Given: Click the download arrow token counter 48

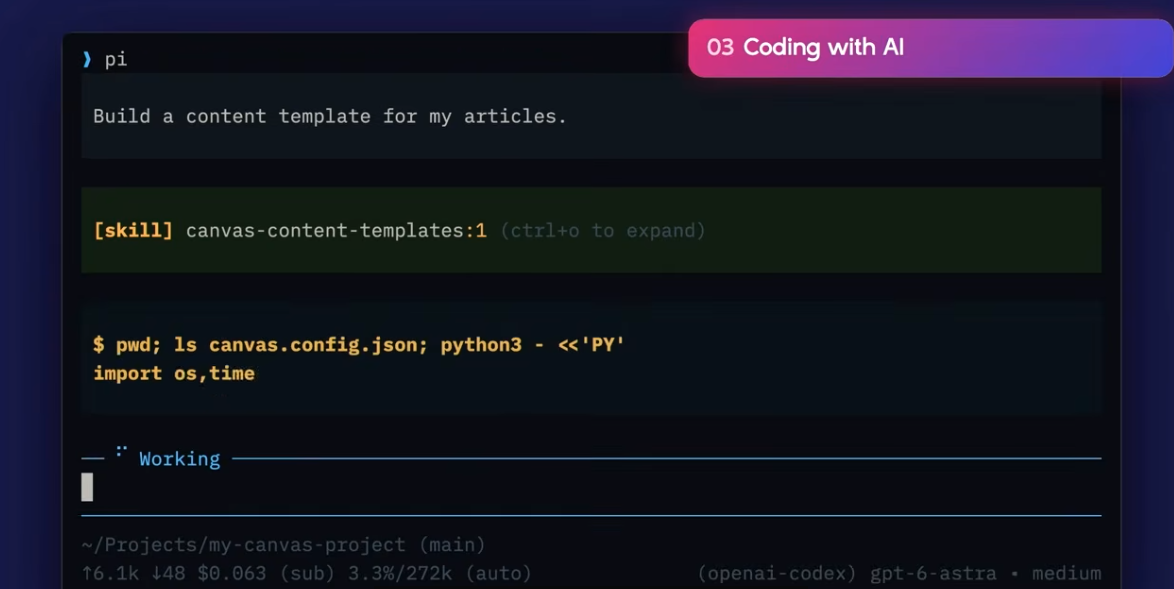Looking at the screenshot, I should point(168,573).
